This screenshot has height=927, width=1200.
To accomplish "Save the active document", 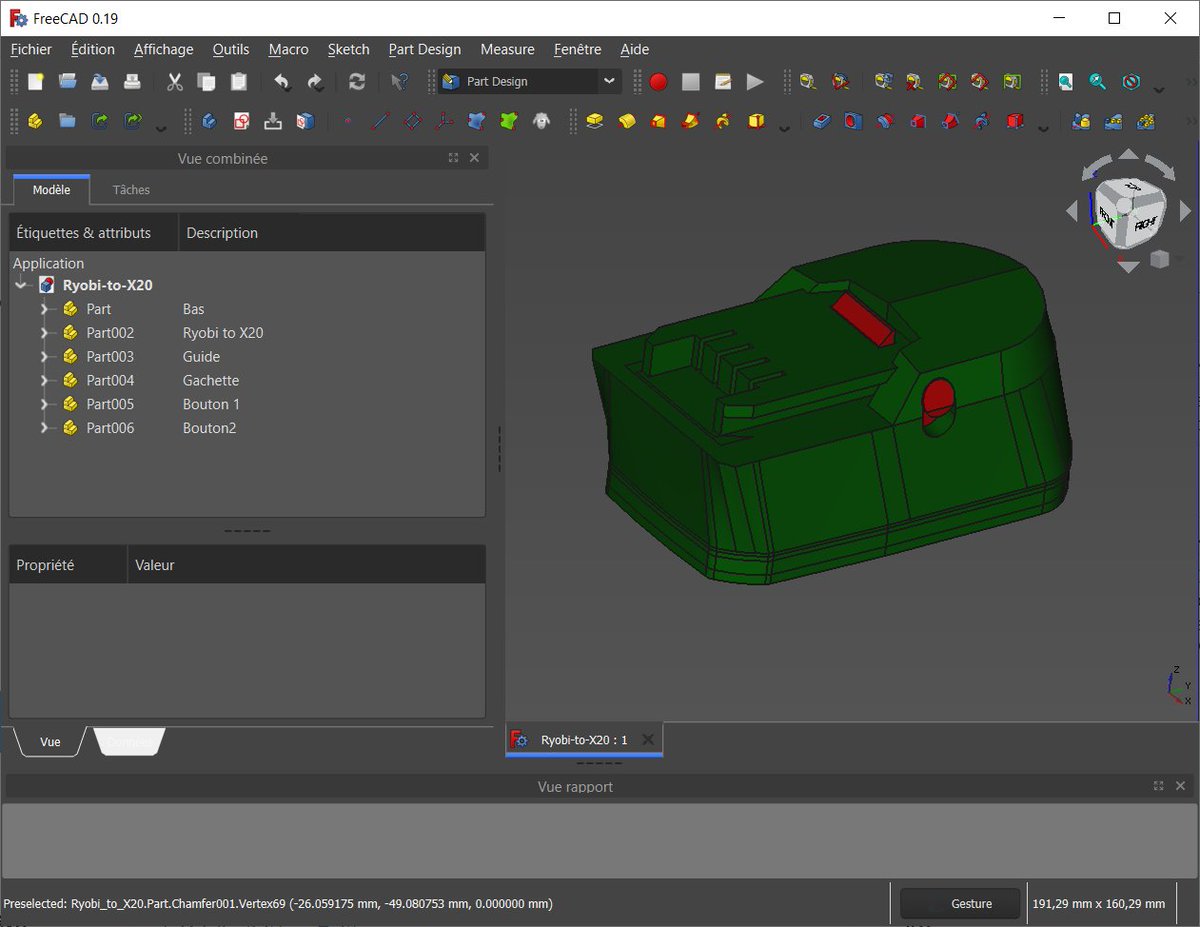I will coord(99,82).
